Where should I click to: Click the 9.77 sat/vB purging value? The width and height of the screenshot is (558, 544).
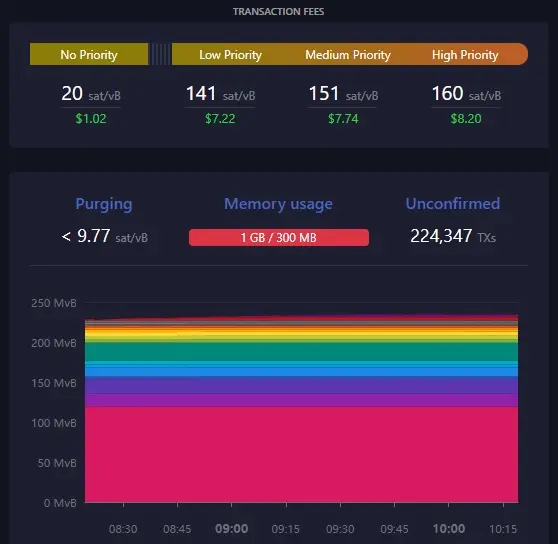(x=105, y=236)
